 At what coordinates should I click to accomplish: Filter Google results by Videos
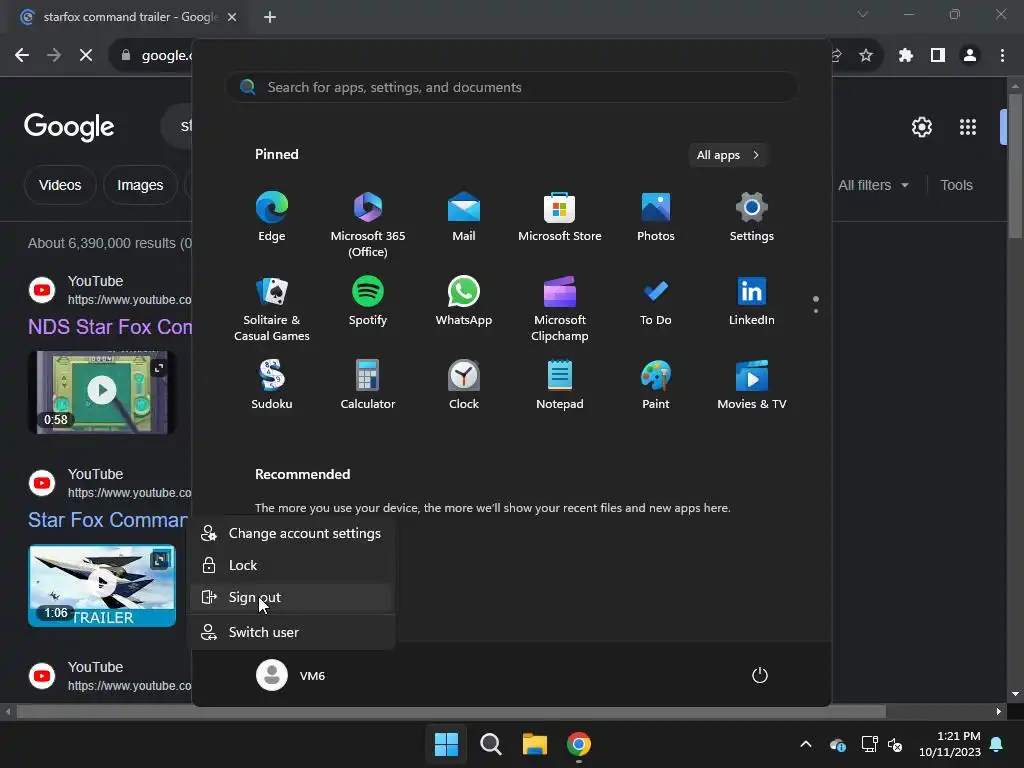pos(60,185)
